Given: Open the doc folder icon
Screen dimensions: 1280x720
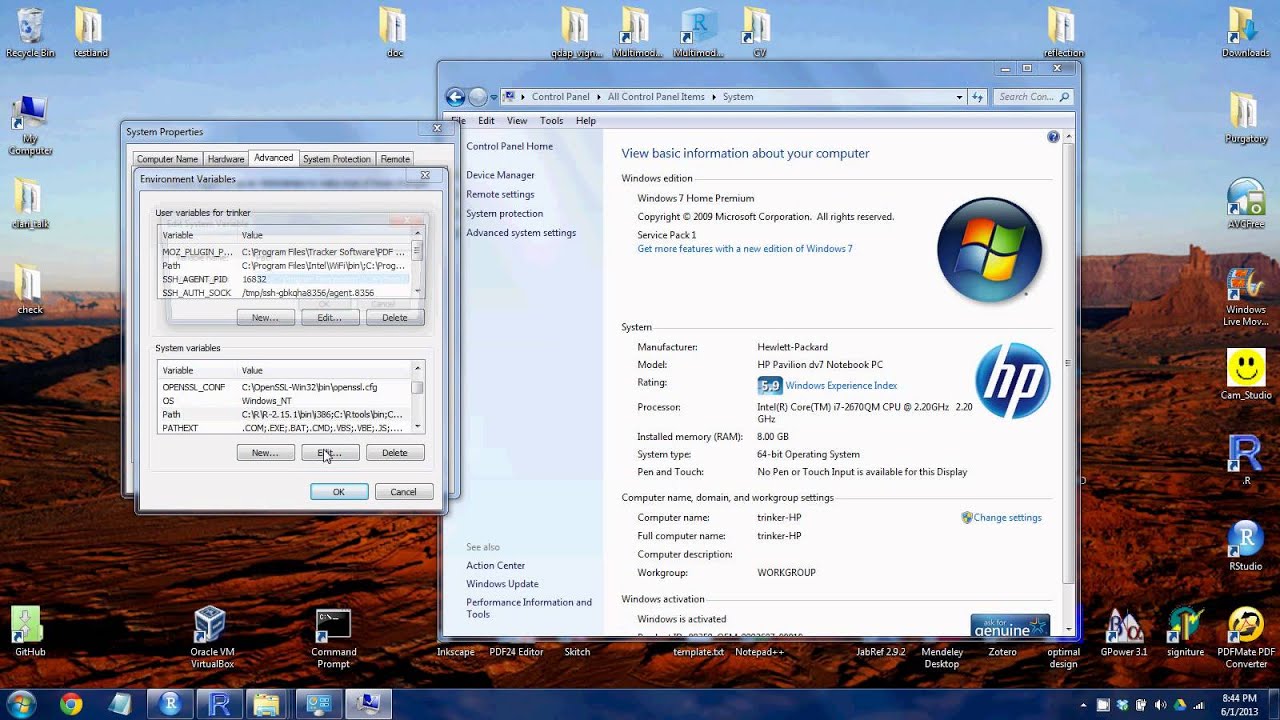Looking at the screenshot, I should [394, 32].
